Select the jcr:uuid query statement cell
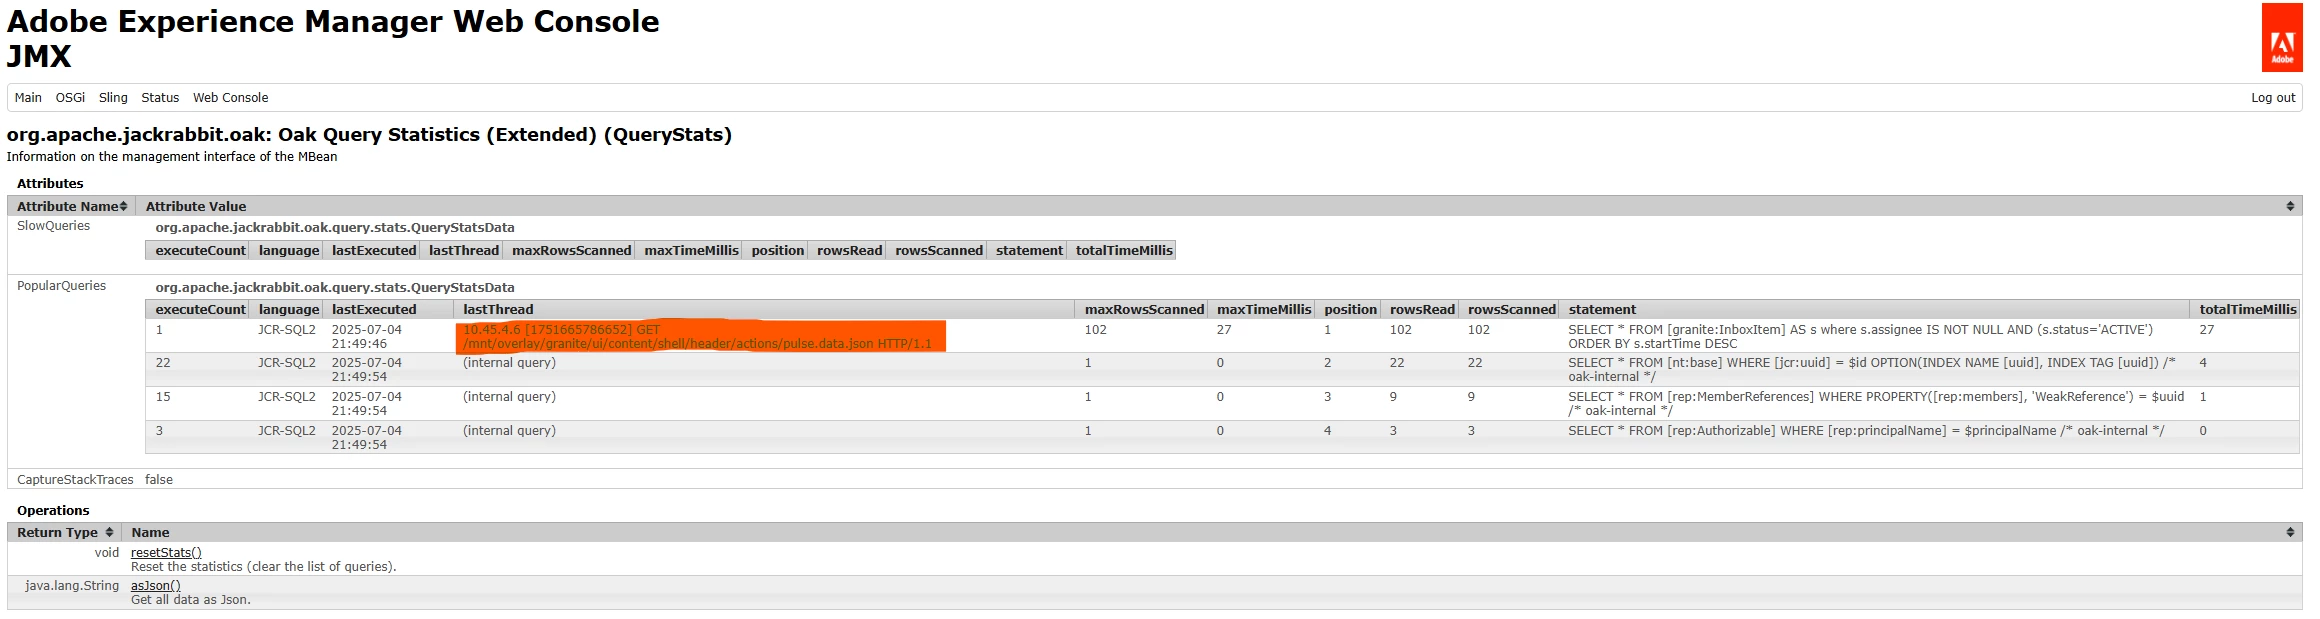 tap(1872, 370)
